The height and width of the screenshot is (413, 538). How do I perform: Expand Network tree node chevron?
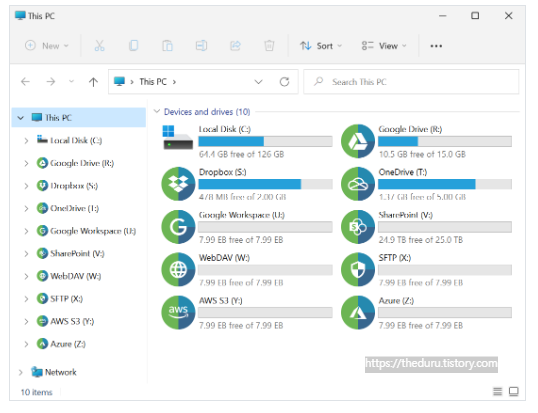tap(21, 372)
